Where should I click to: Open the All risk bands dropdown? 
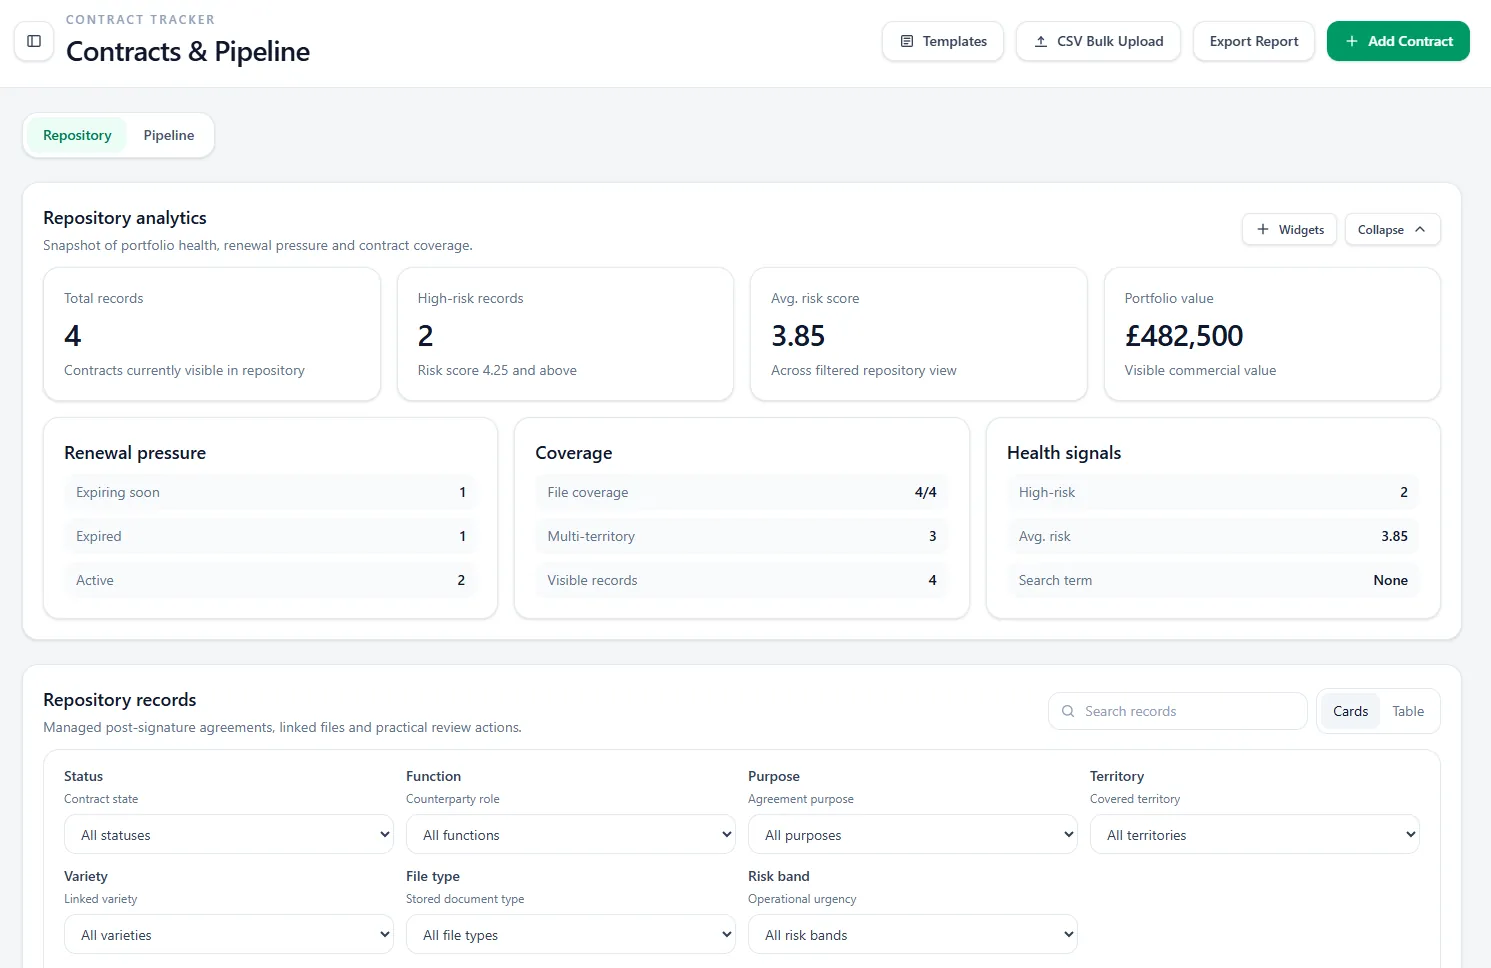[913, 934]
